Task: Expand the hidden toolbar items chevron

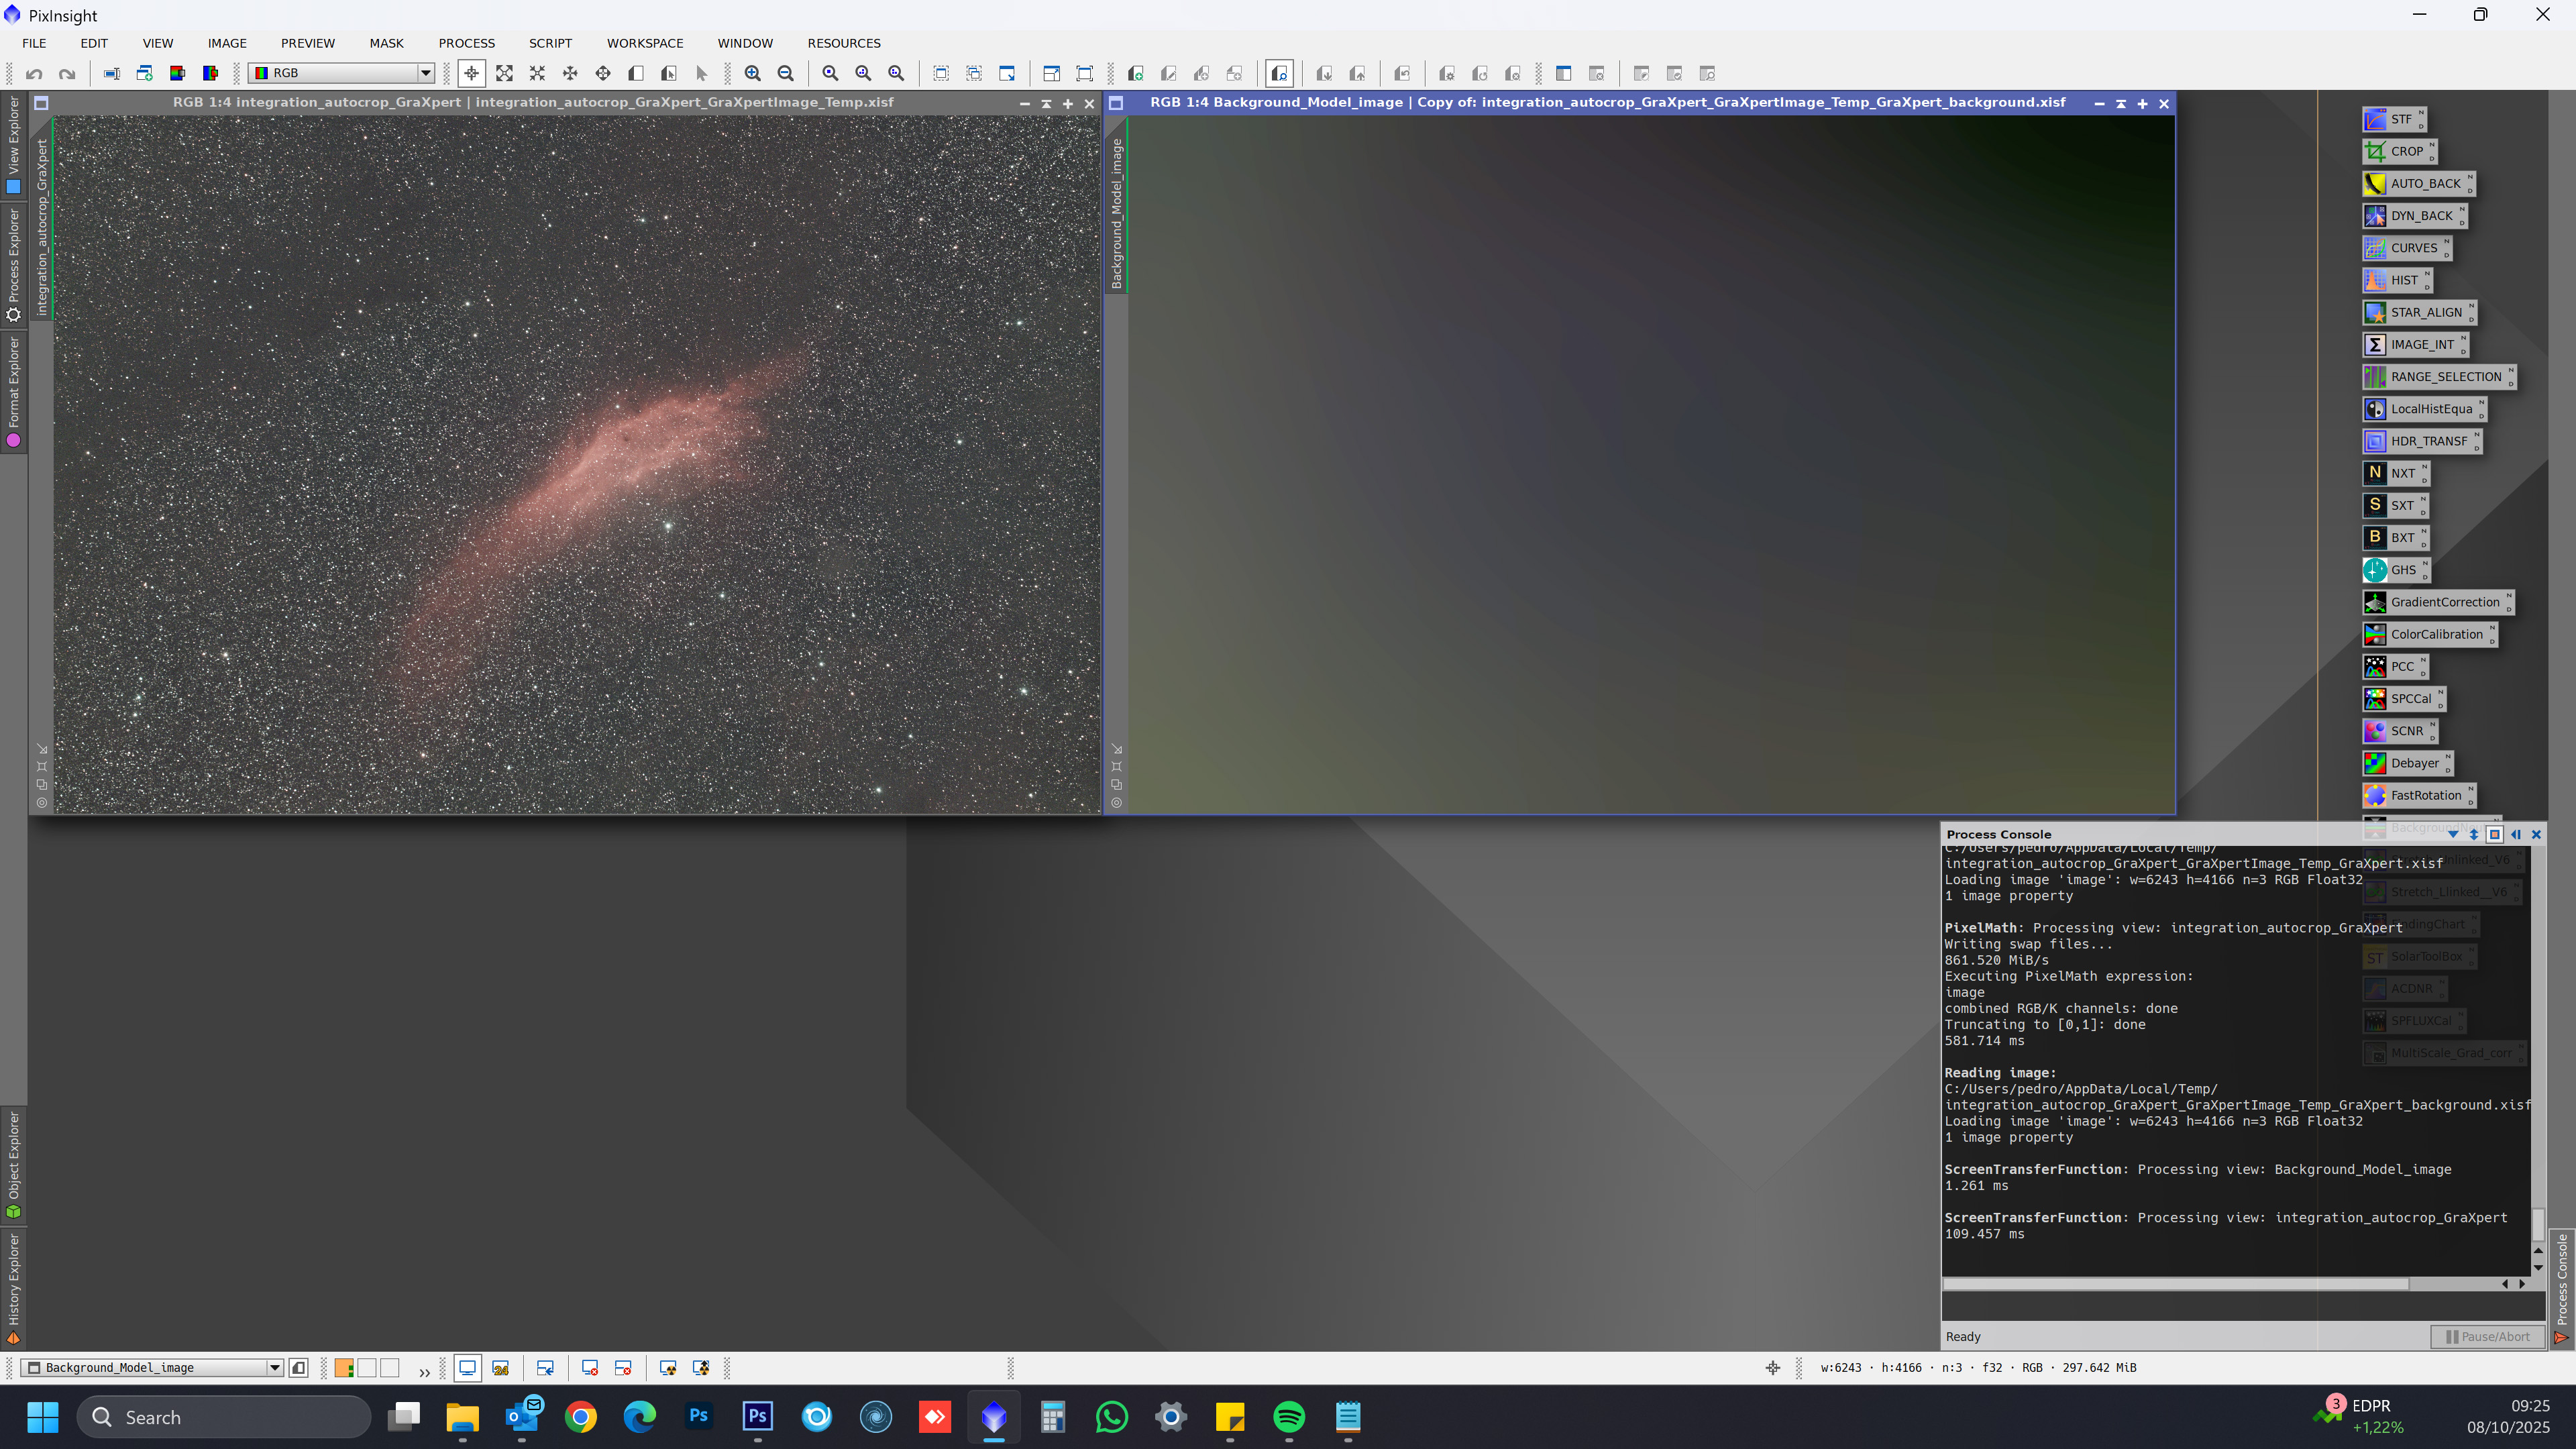Action: (424, 1371)
